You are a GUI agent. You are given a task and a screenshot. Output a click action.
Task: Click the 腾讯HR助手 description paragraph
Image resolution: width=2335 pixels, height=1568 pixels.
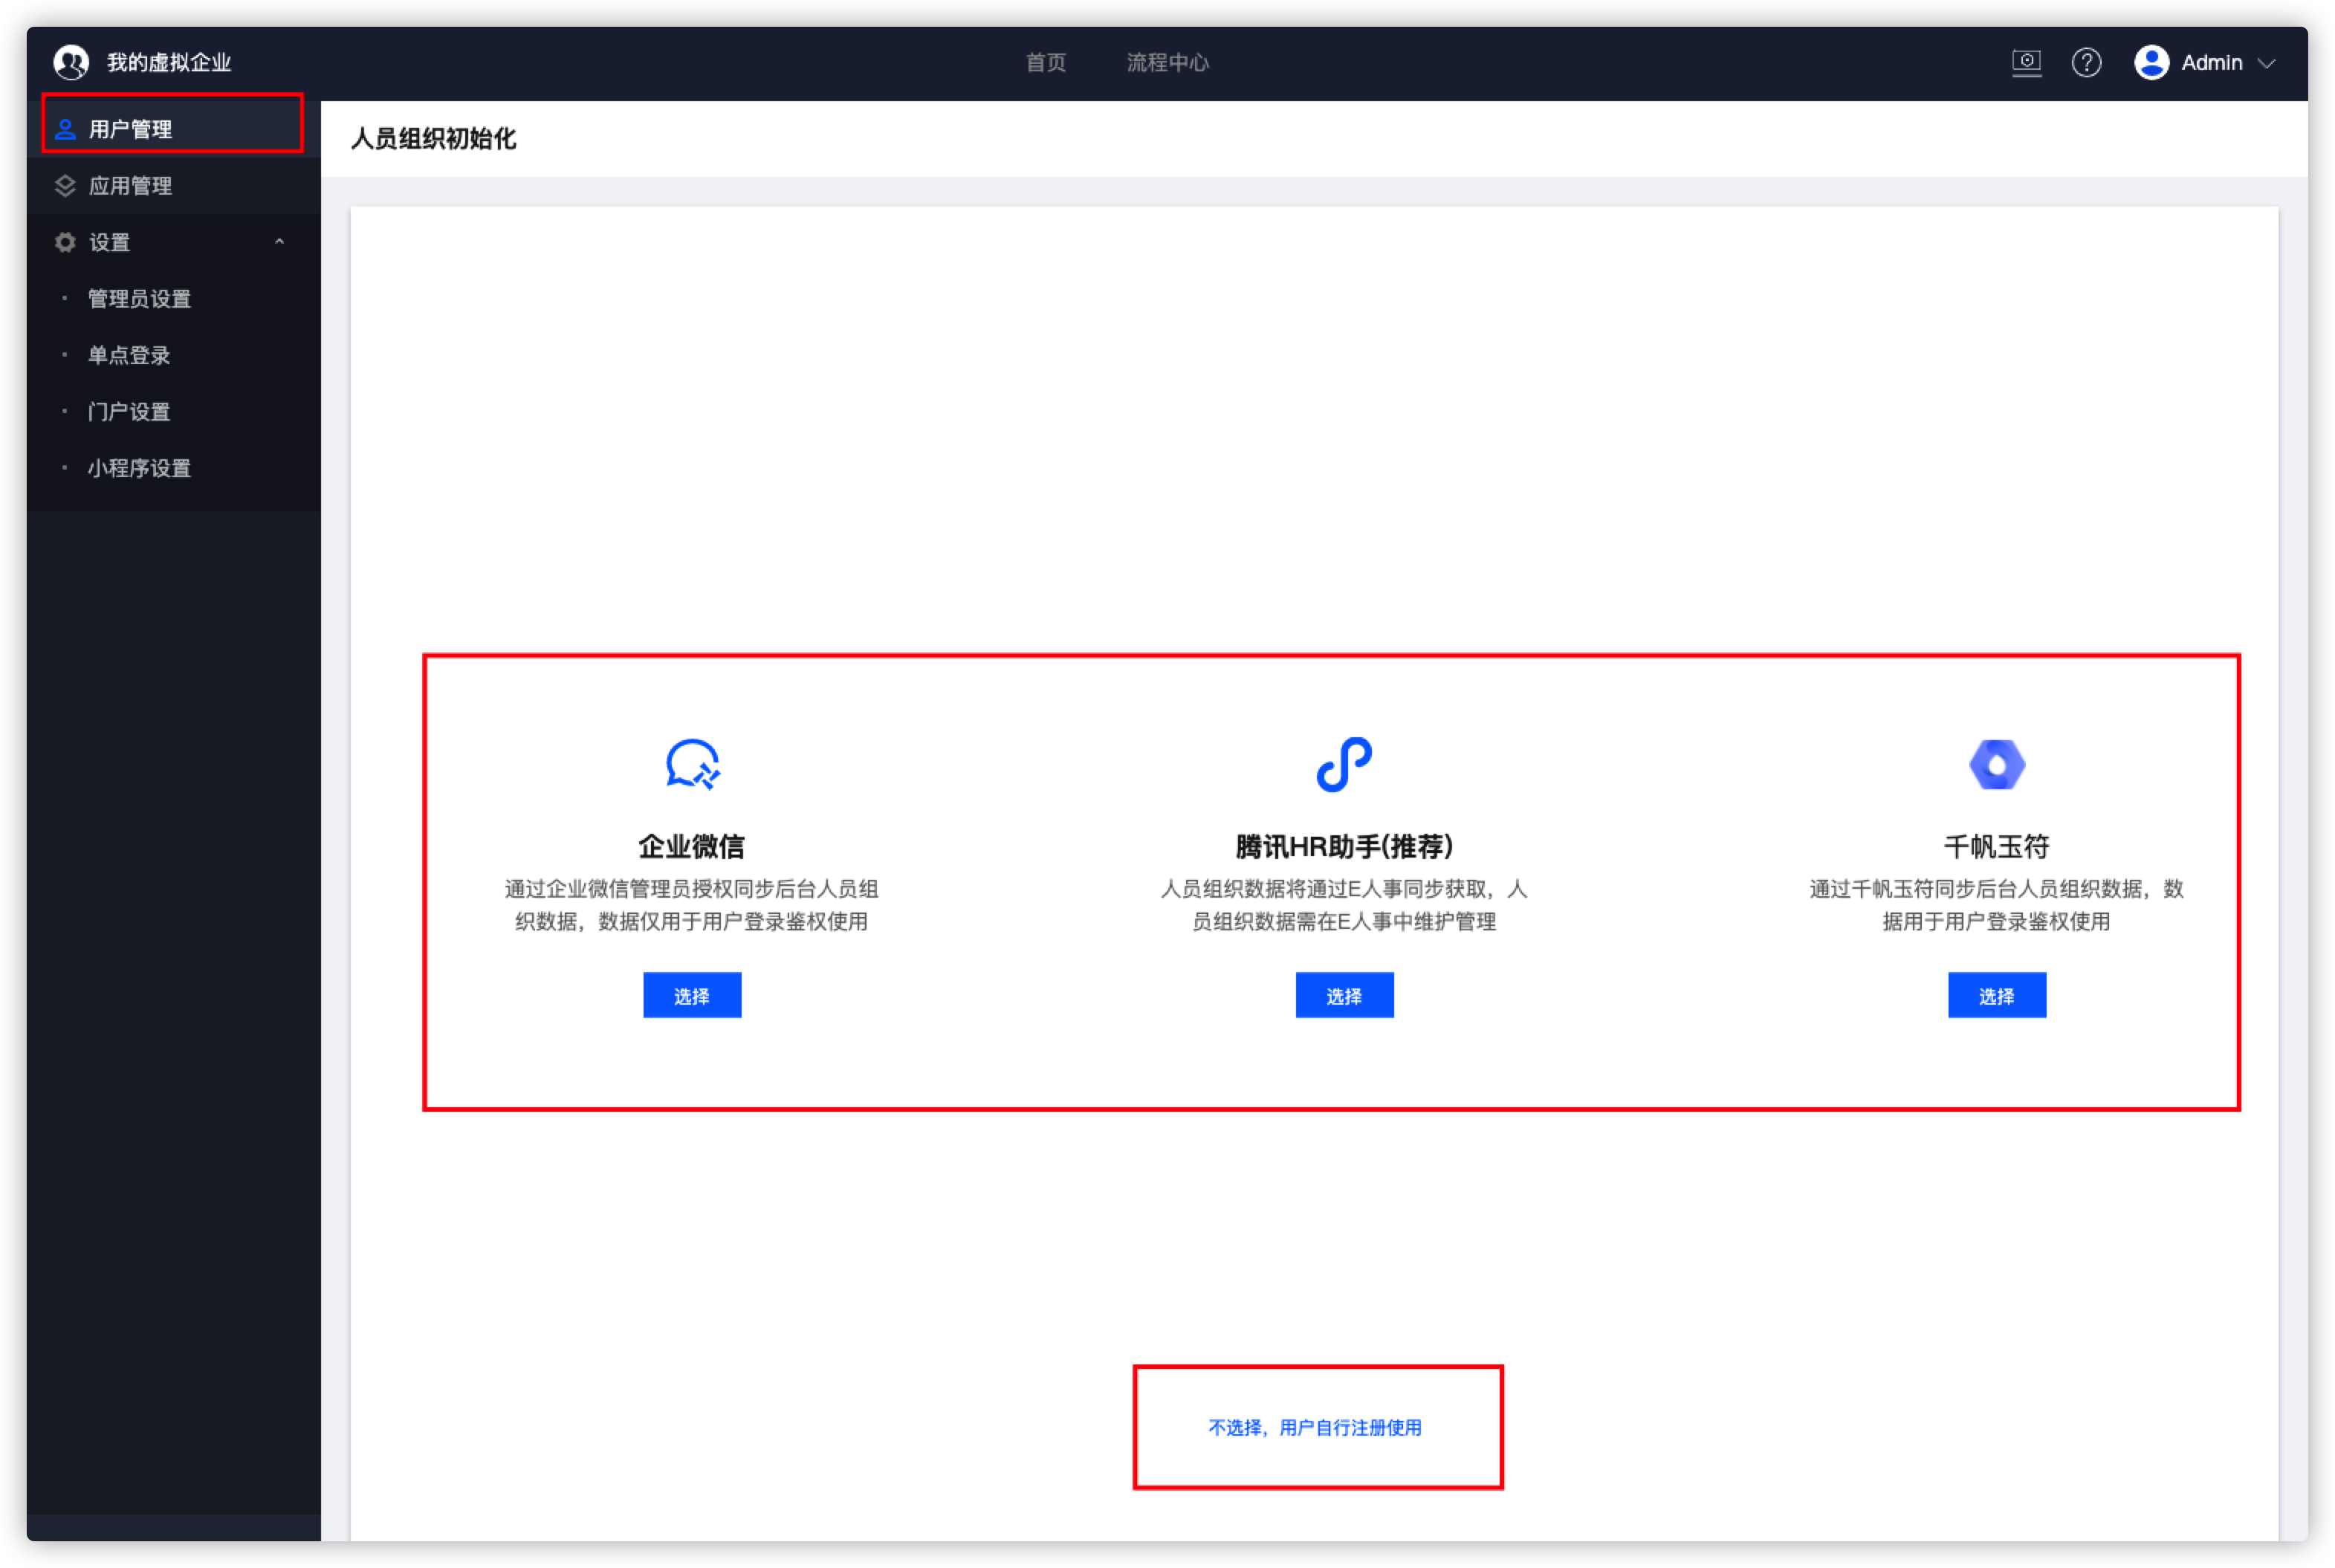pos(1344,905)
